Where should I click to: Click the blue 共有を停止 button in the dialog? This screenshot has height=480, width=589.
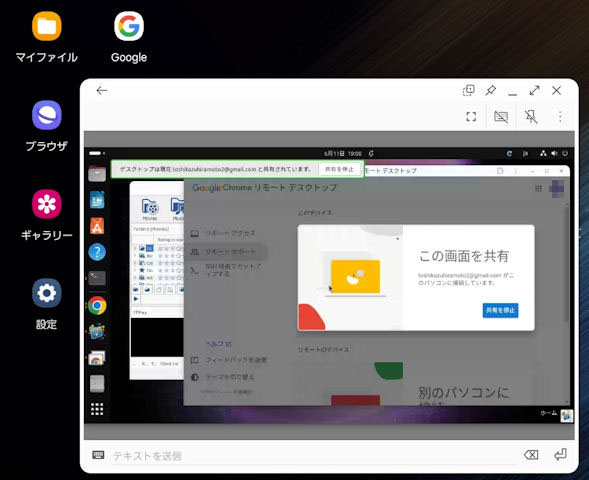[500, 310]
